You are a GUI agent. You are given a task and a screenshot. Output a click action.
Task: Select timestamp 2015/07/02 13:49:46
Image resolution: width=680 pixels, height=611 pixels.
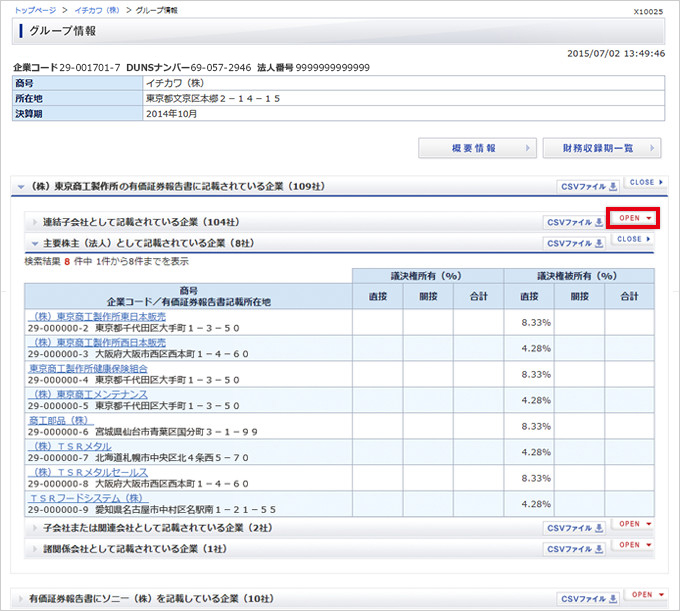pos(616,54)
